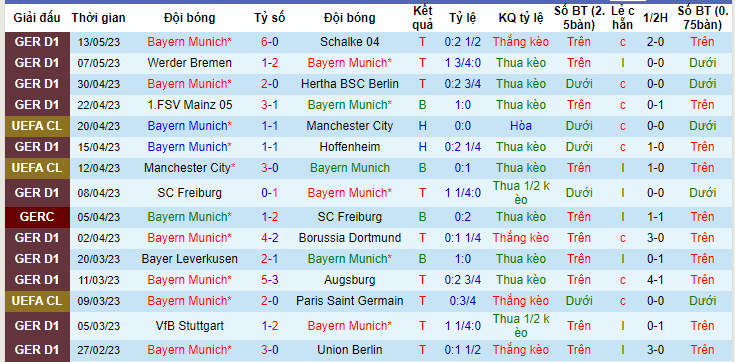
Task: Select Bayer Leverkusen team link
Action: [x=189, y=259]
